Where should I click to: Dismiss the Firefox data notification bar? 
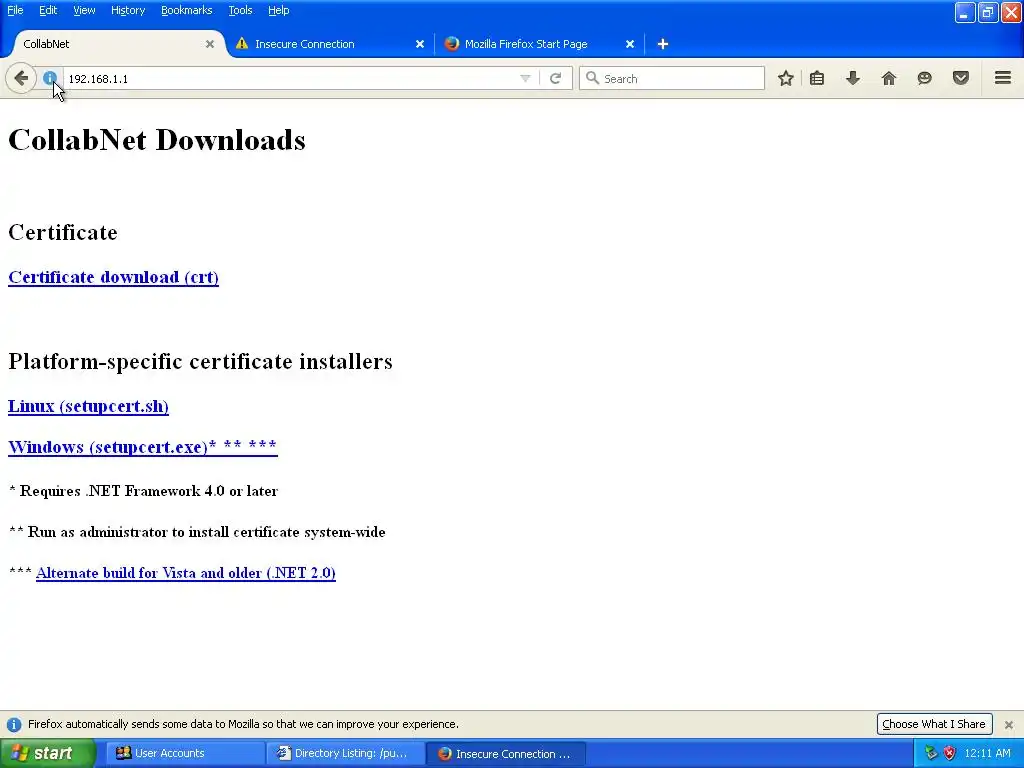pyautogui.click(x=1009, y=724)
